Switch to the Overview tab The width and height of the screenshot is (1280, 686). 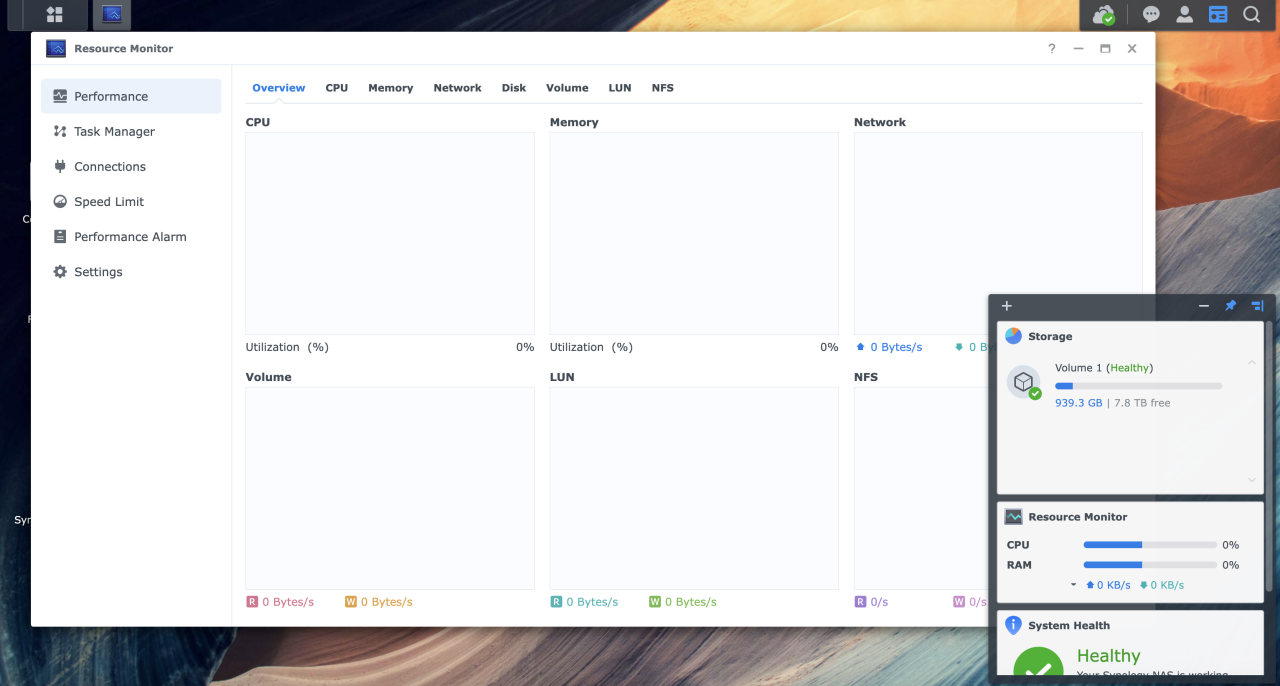(278, 88)
